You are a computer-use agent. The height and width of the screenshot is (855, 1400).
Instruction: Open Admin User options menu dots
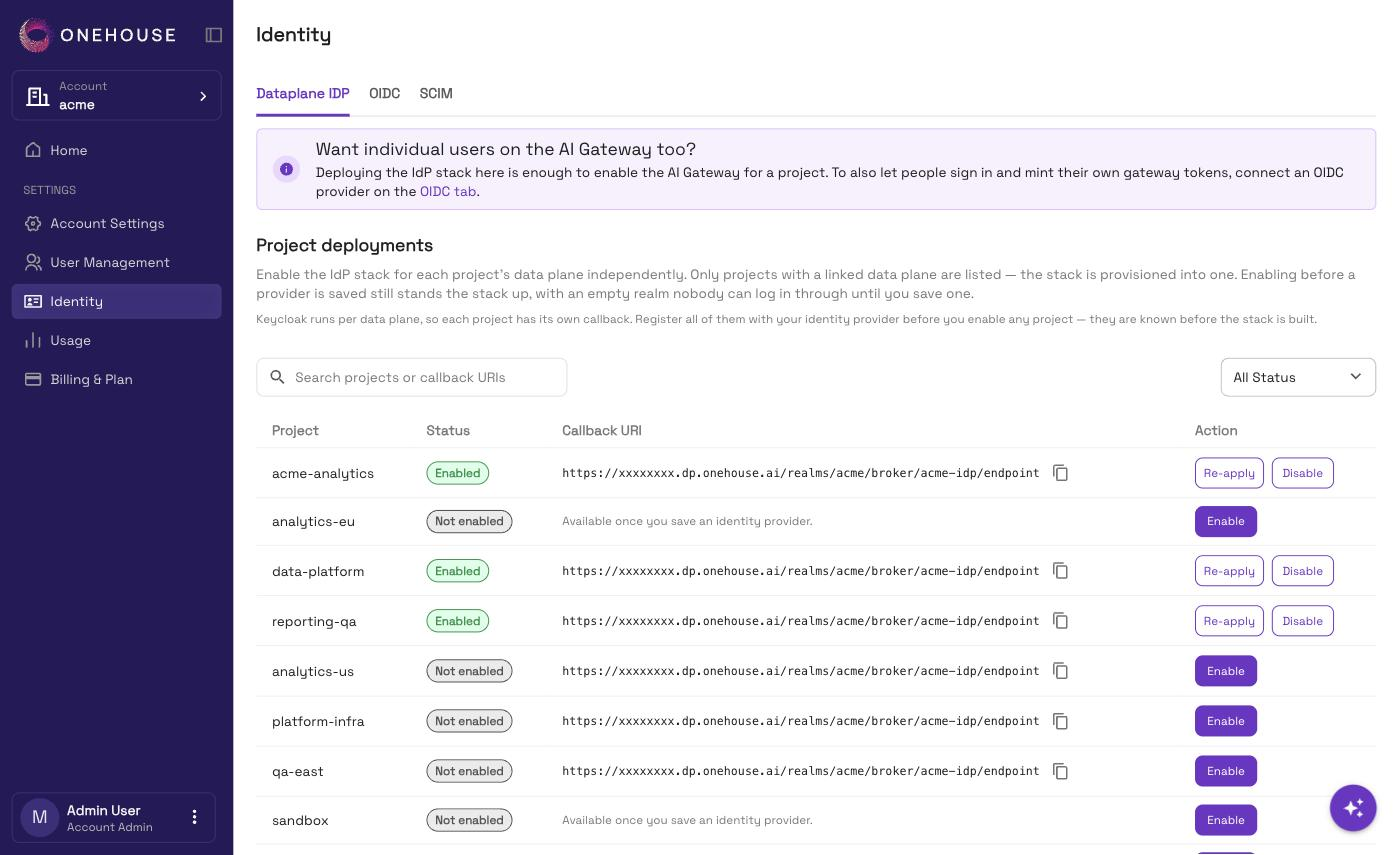coord(195,817)
